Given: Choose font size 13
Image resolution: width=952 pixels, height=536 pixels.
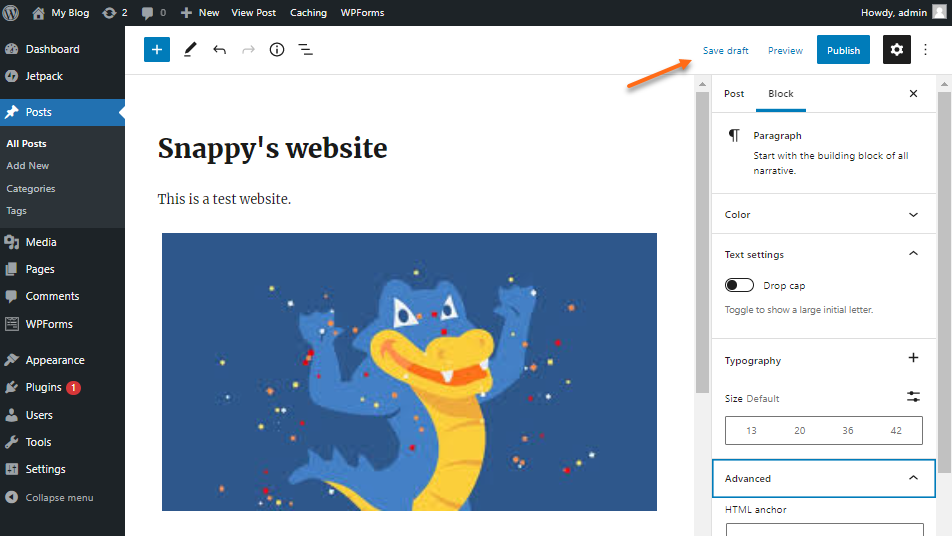Looking at the screenshot, I should [x=751, y=430].
